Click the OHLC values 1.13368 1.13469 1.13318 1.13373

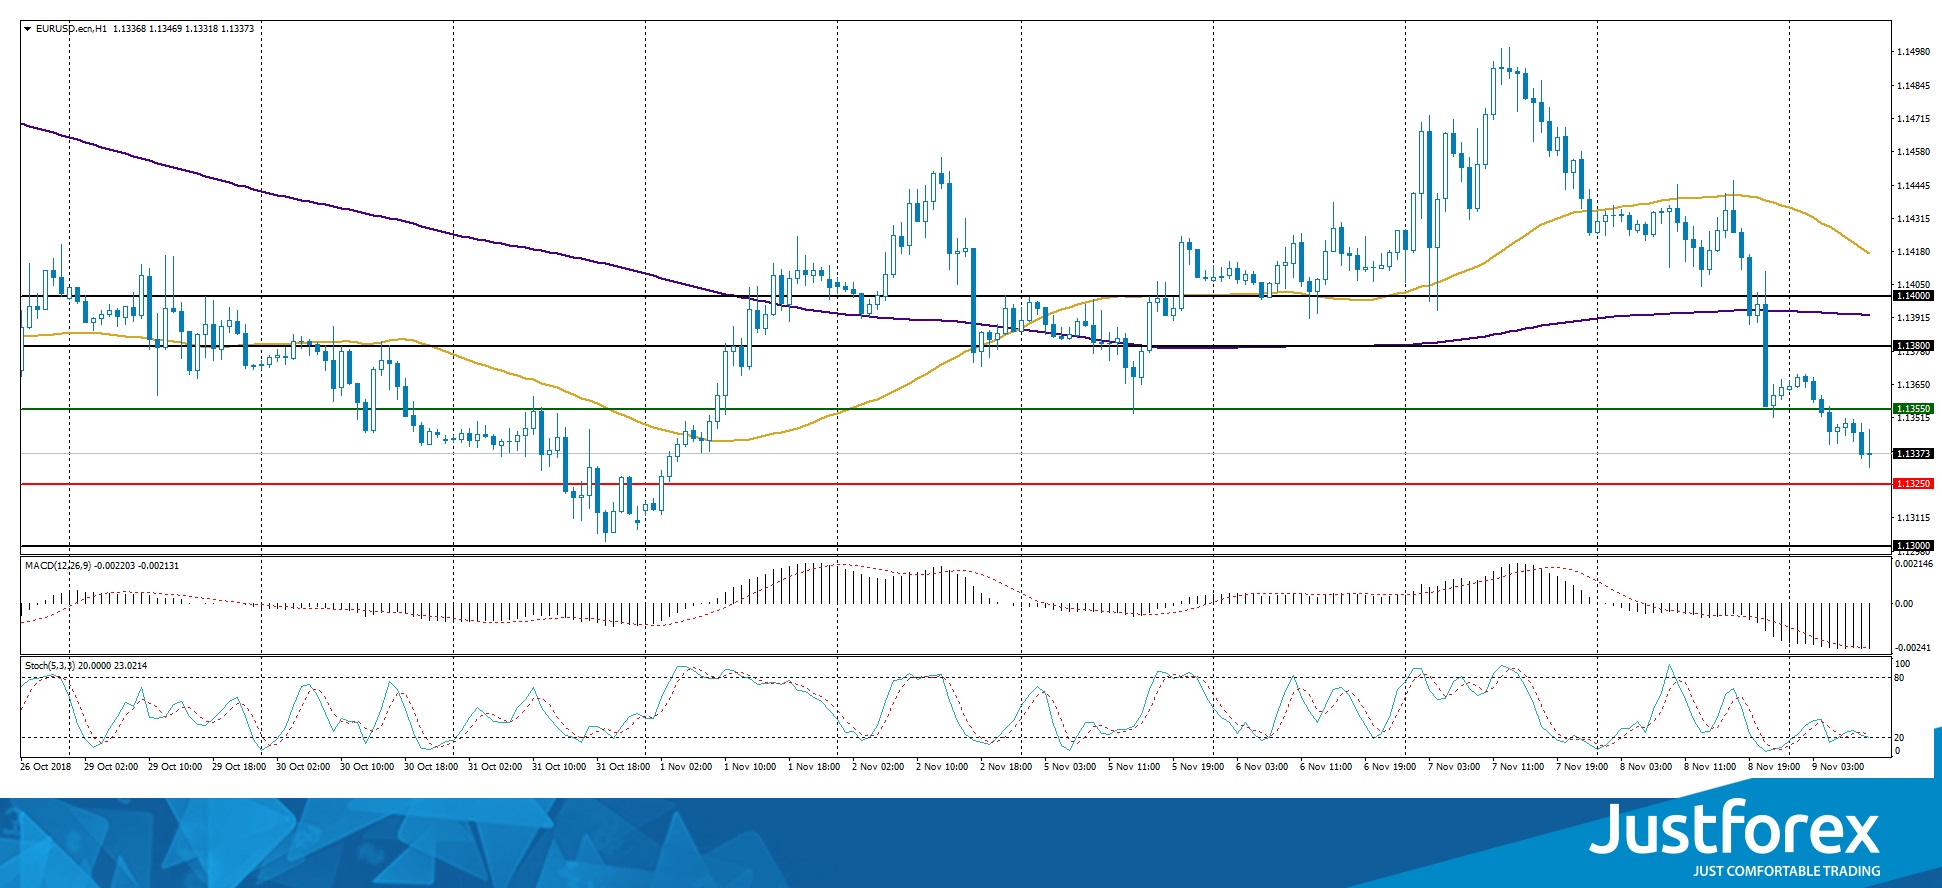tap(184, 29)
